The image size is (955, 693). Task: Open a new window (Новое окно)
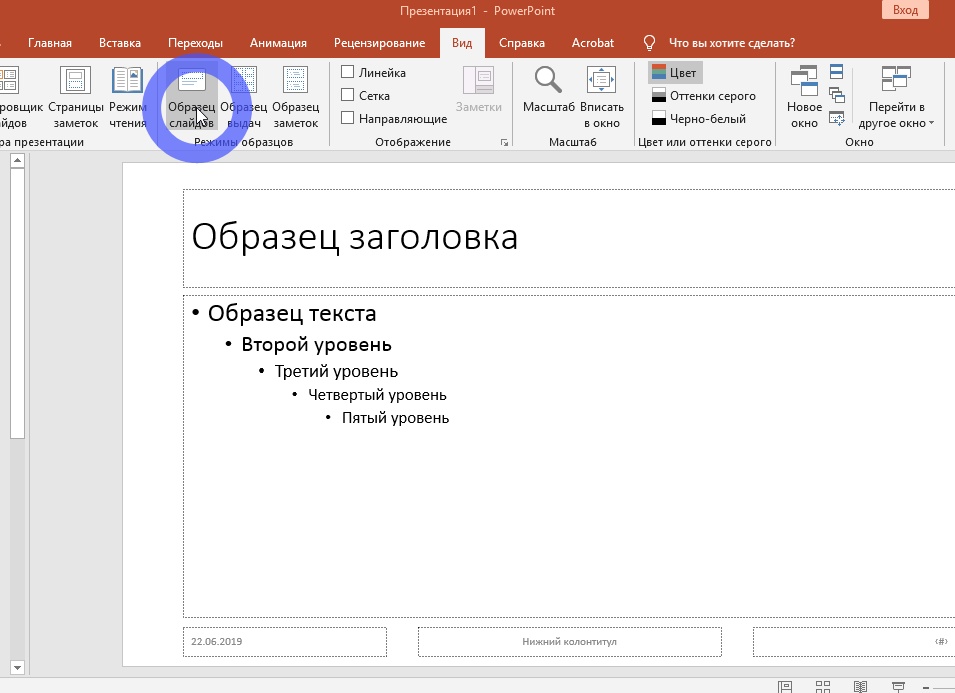tap(804, 96)
